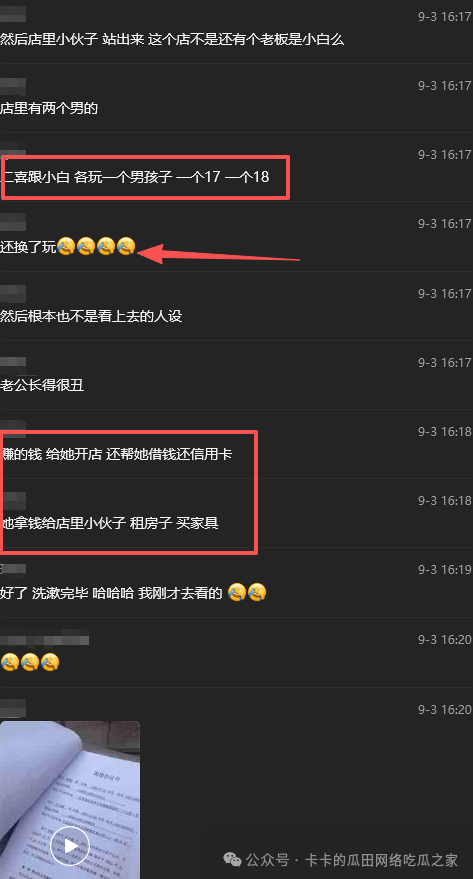This screenshot has width=473, height=879.
Task: Click blurred avatar above 老公长得很丑
Action: point(13,363)
